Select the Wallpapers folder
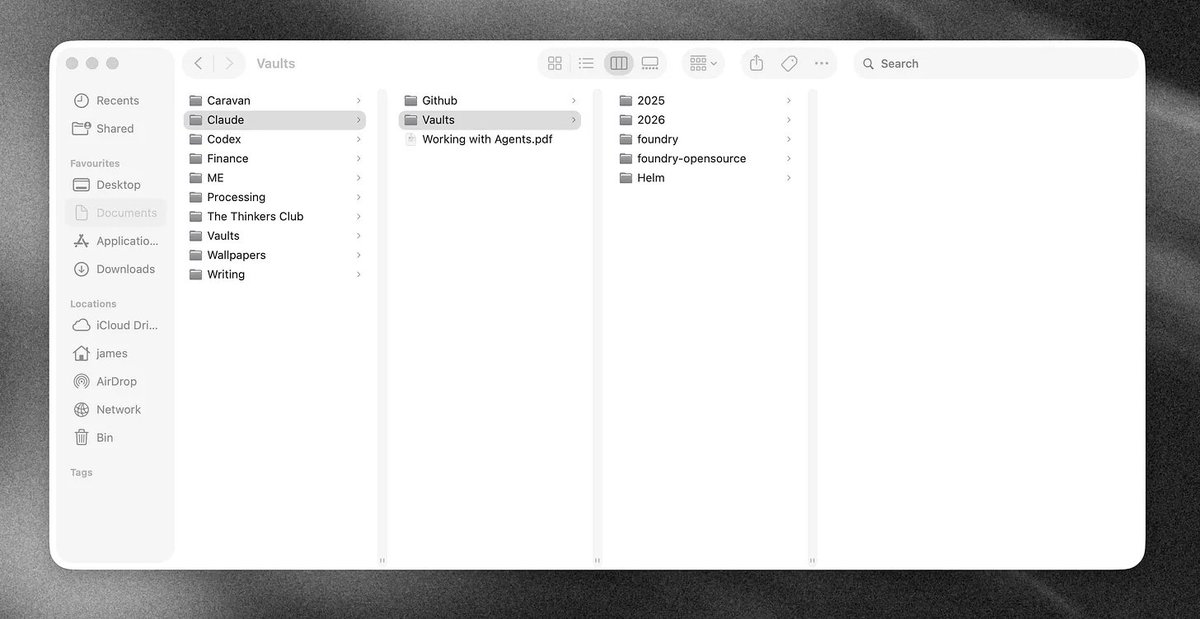The image size is (1200, 619). pyautogui.click(x=275, y=255)
